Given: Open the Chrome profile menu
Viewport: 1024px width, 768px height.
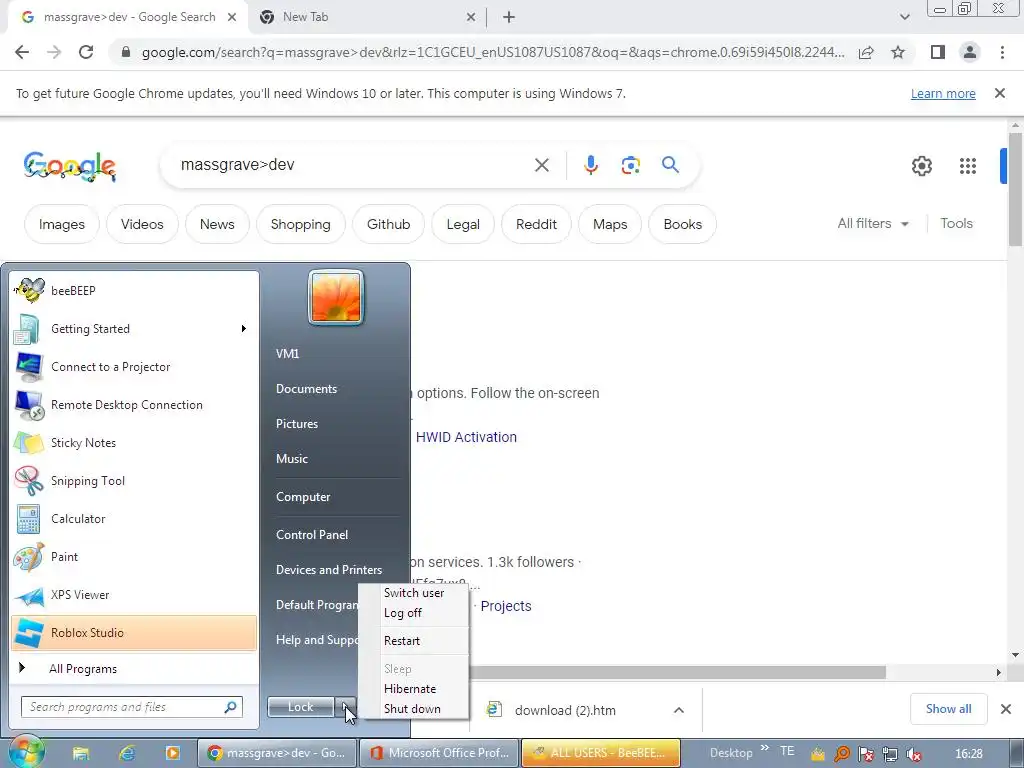Looking at the screenshot, I should [970, 52].
